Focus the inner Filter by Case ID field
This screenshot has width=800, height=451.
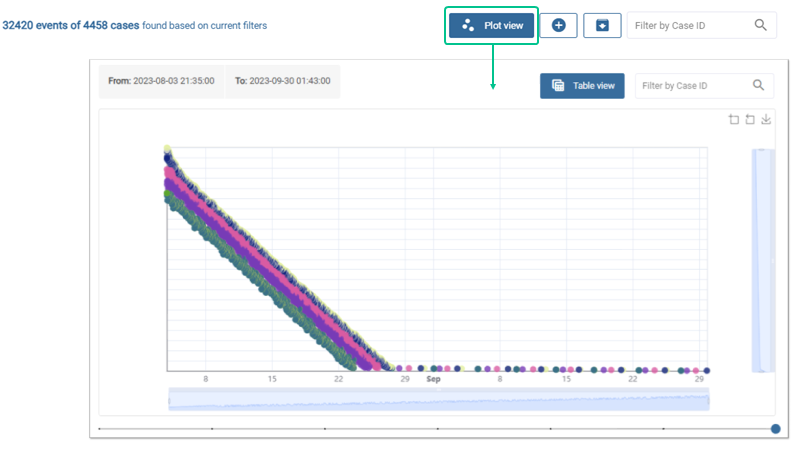tap(692, 86)
